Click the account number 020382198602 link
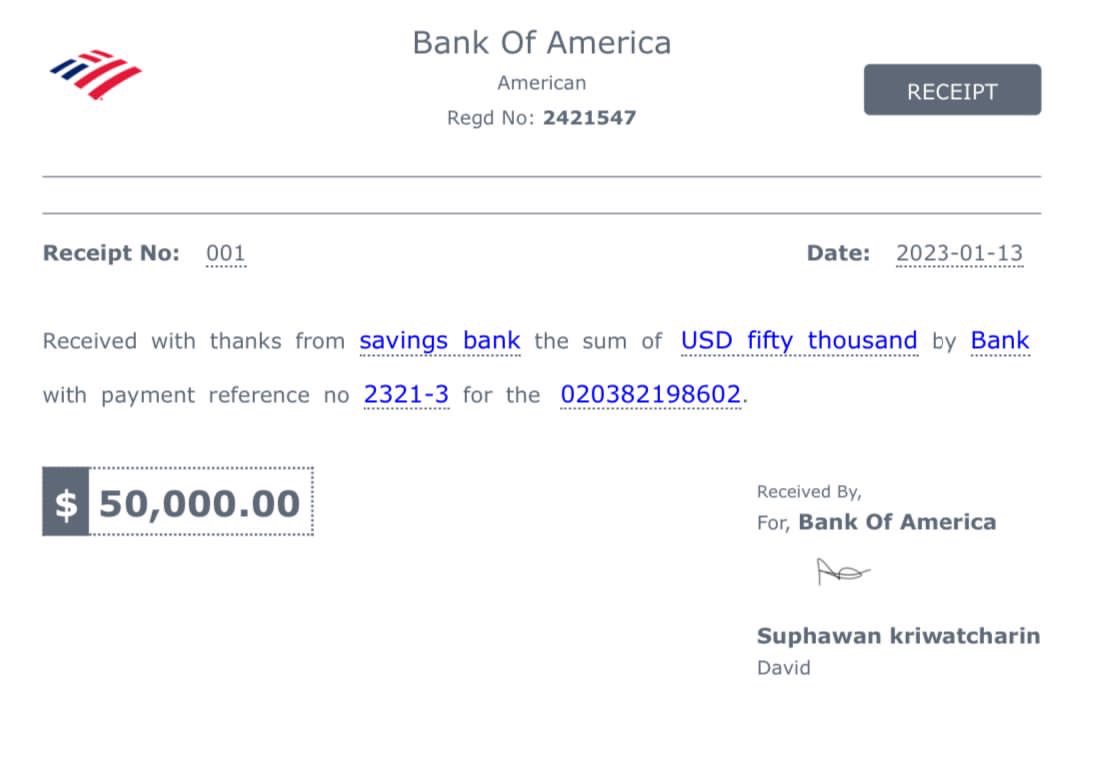The height and width of the screenshot is (784, 1103). (651, 395)
